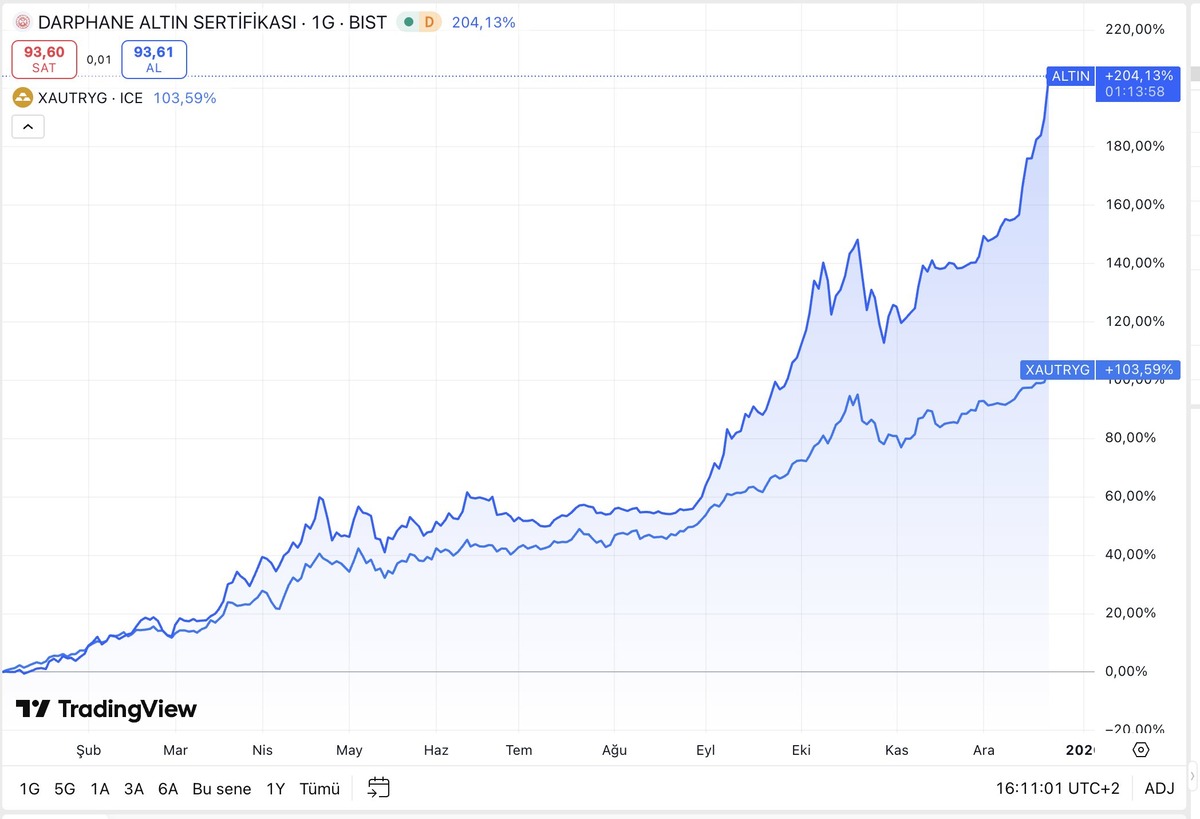Click the D data-delay badge

(430, 22)
